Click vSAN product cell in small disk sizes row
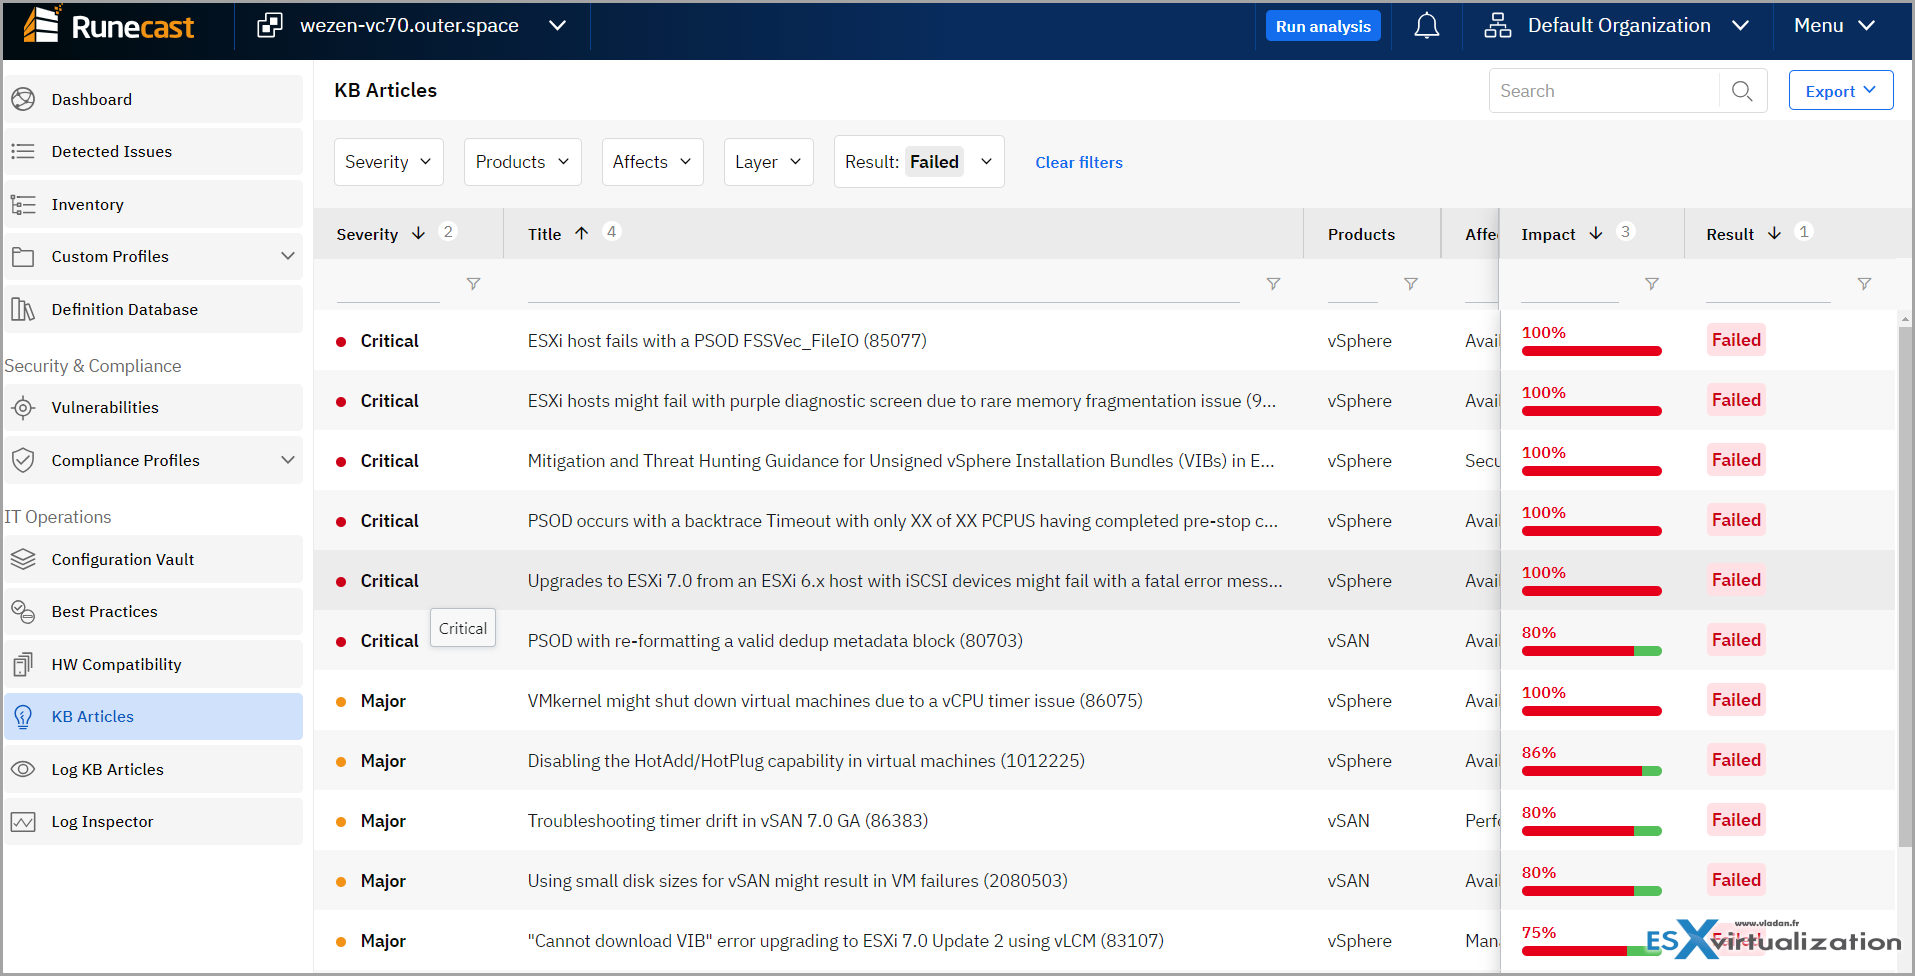Viewport: 1915px width, 976px height. tap(1348, 881)
